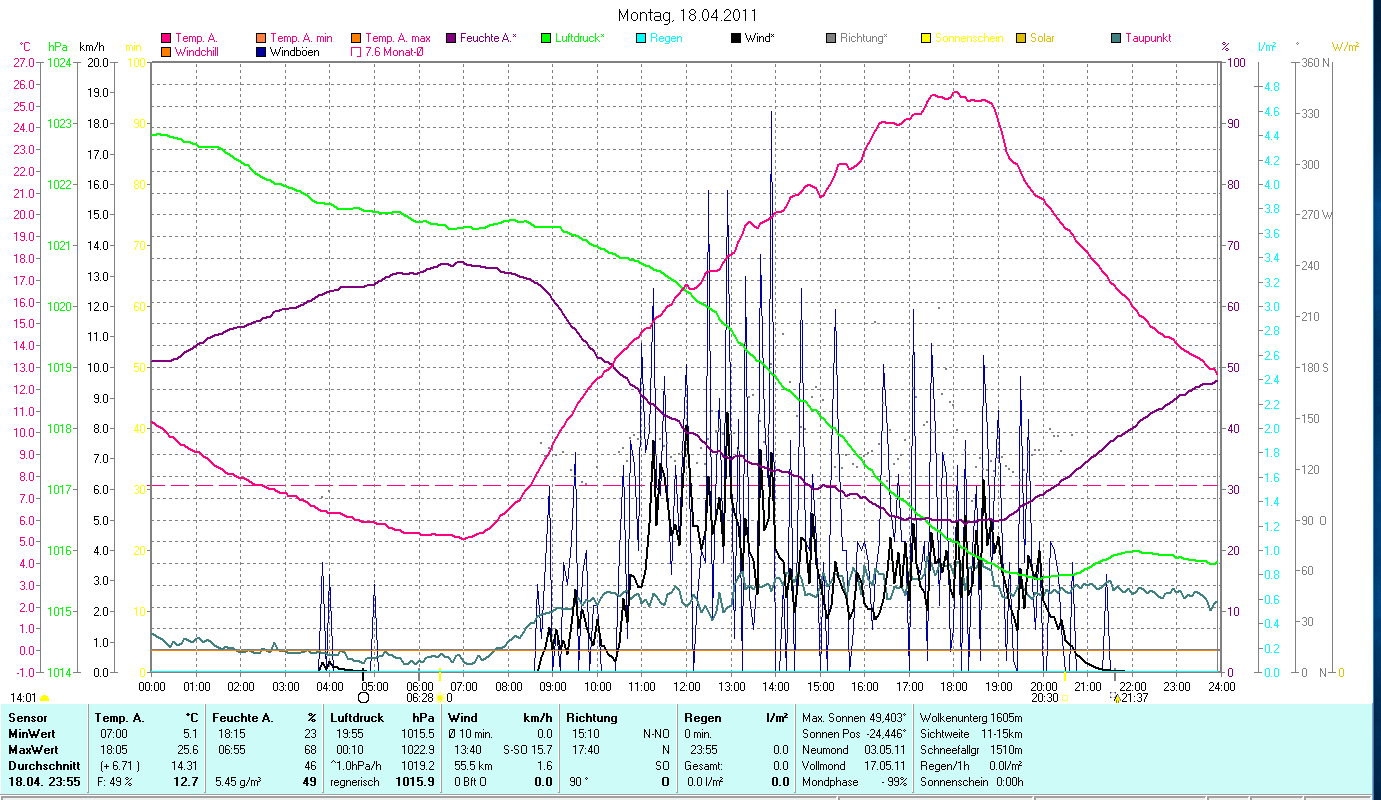This screenshot has height=800, width=1381.
Task: Click the Solar legend icon
Action: coord(1021,38)
